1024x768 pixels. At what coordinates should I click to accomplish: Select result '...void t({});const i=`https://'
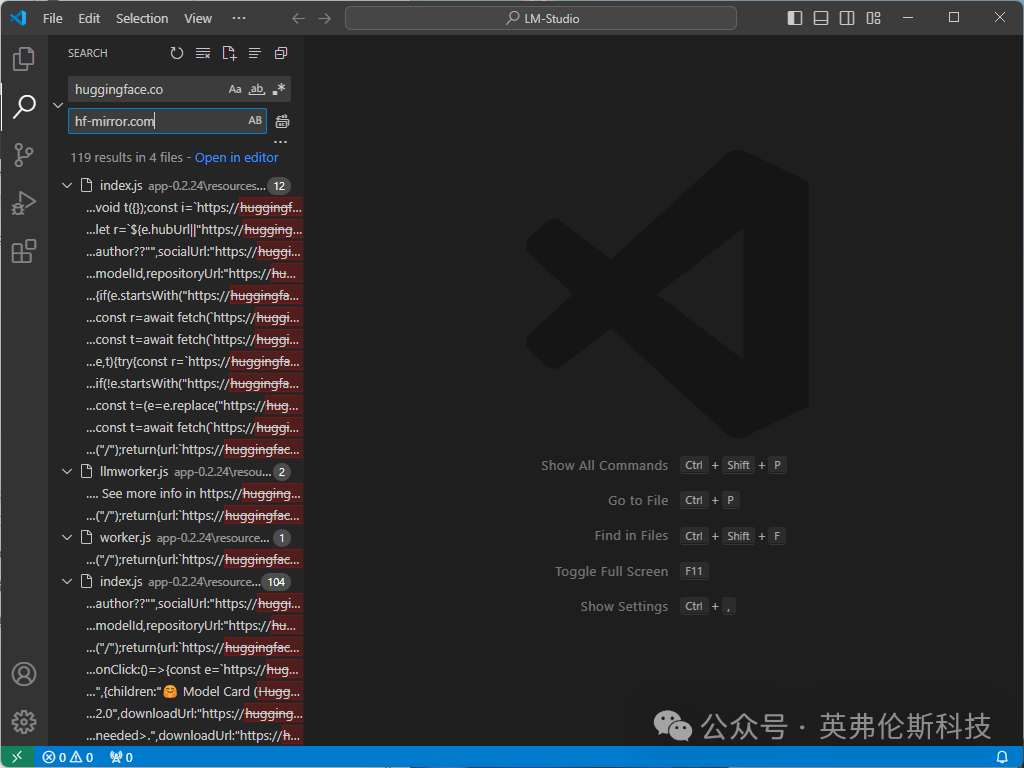[194, 208]
